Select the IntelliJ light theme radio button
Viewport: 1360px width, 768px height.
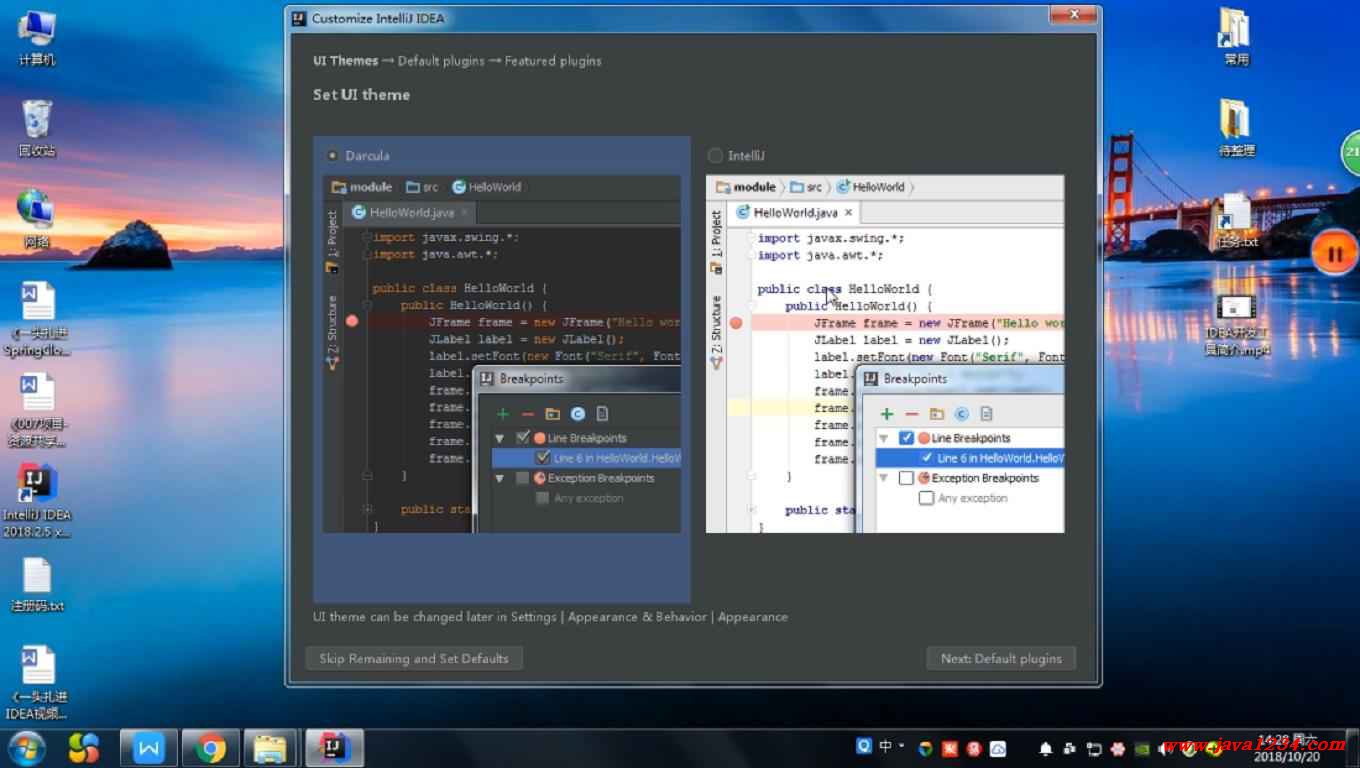tap(714, 156)
